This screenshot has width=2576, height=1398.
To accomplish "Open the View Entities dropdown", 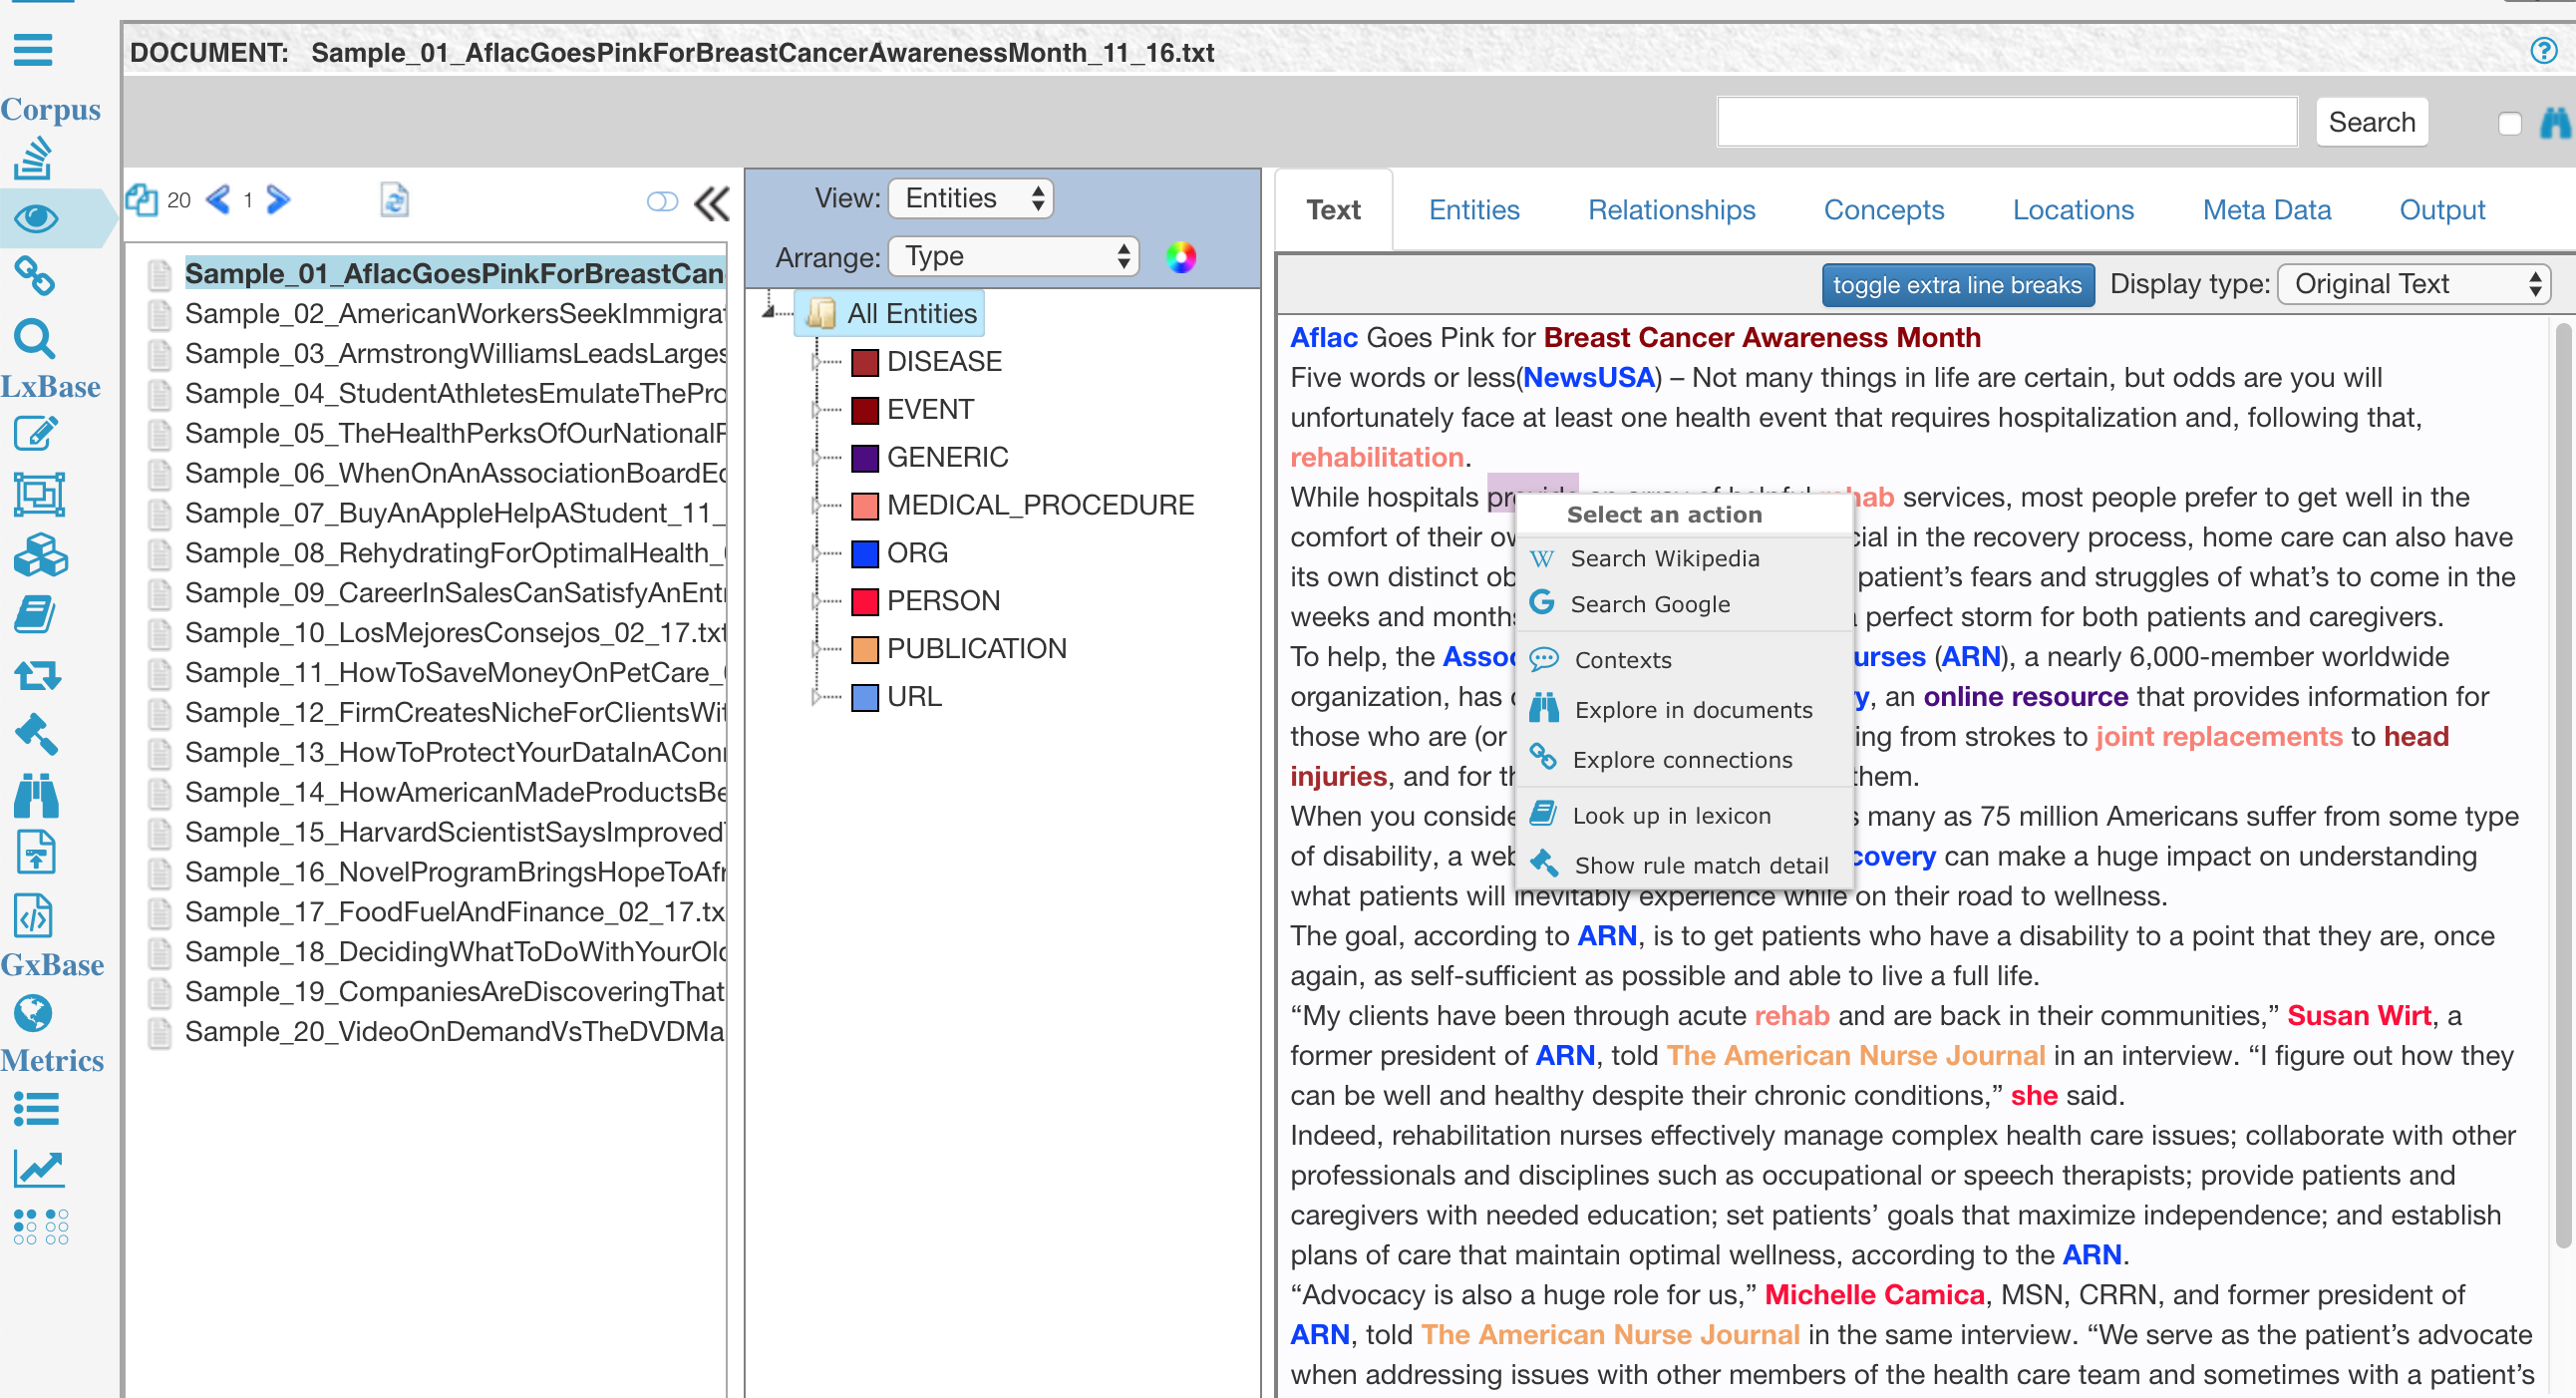I will click(x=970, y=198).
